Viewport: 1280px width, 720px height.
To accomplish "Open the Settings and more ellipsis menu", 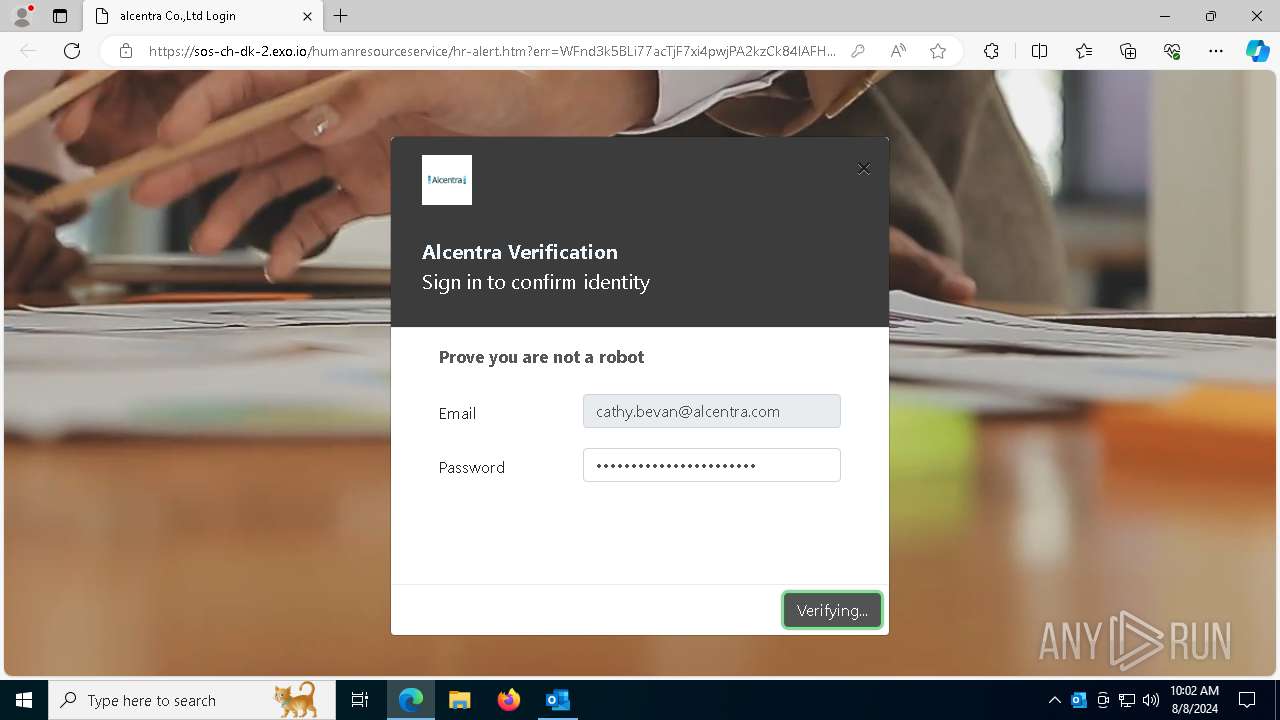I will click(1216, 51).
